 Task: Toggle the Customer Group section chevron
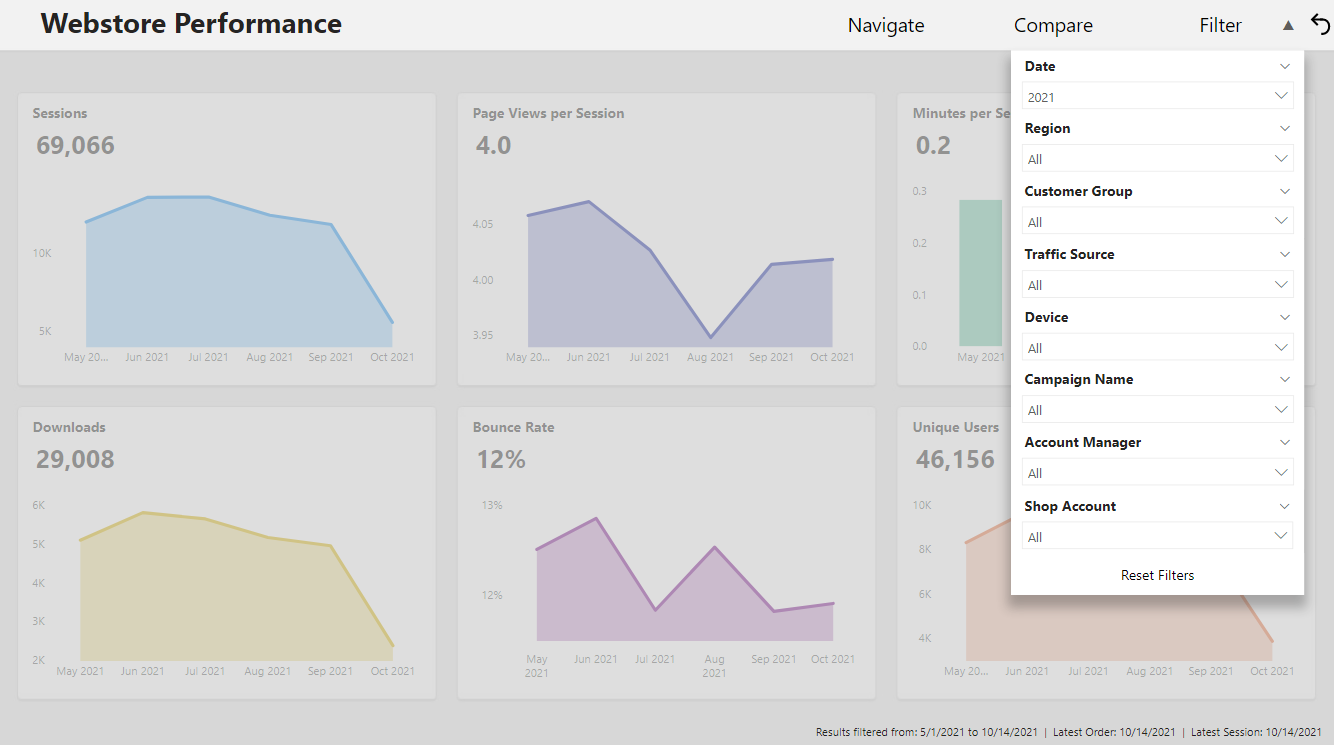tap(1285, 191)
